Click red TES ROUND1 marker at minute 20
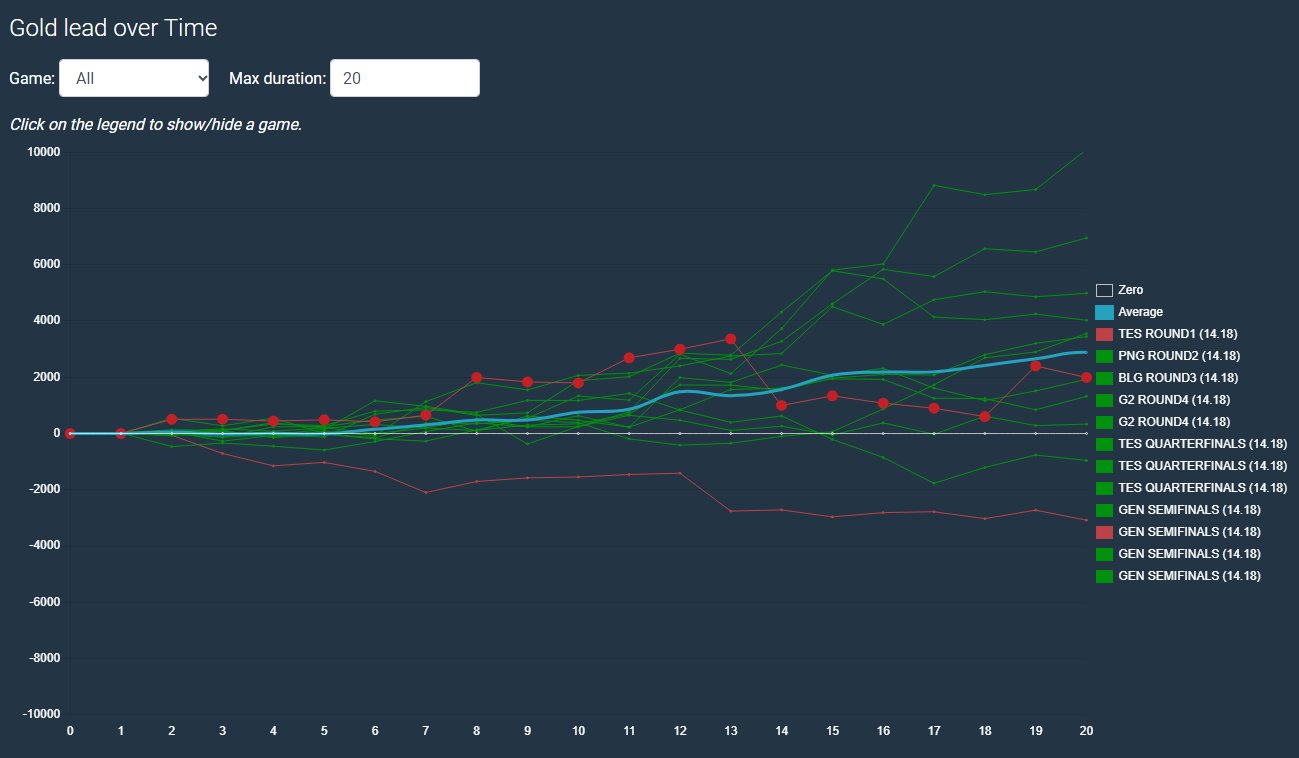 click(1086, 377)
